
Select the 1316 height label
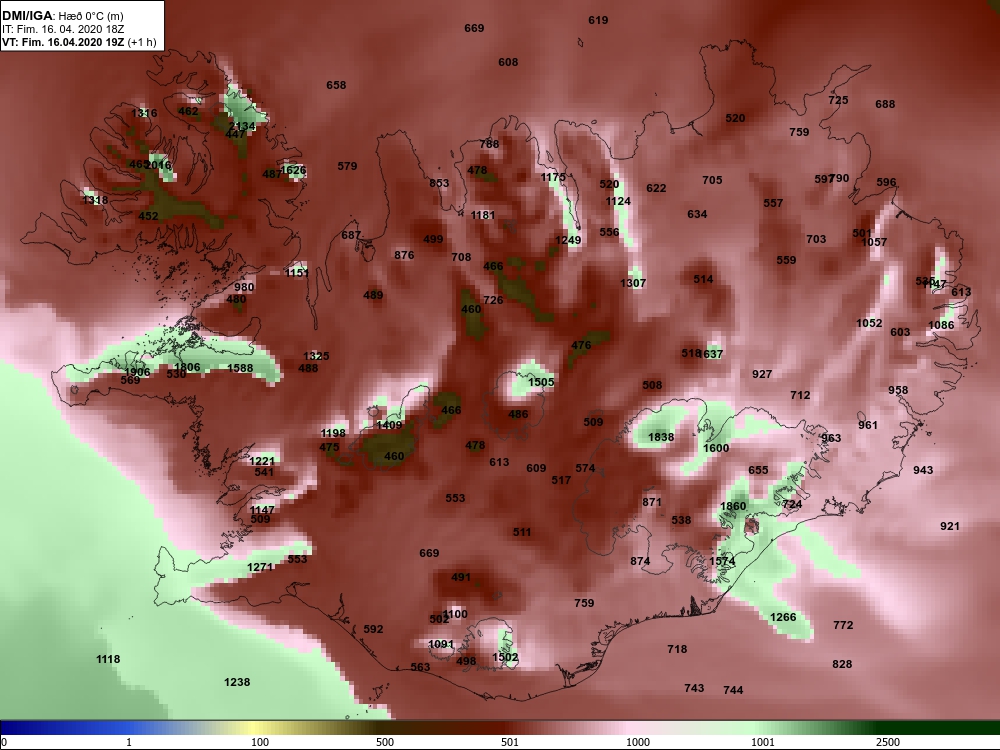tap(144, 114)
